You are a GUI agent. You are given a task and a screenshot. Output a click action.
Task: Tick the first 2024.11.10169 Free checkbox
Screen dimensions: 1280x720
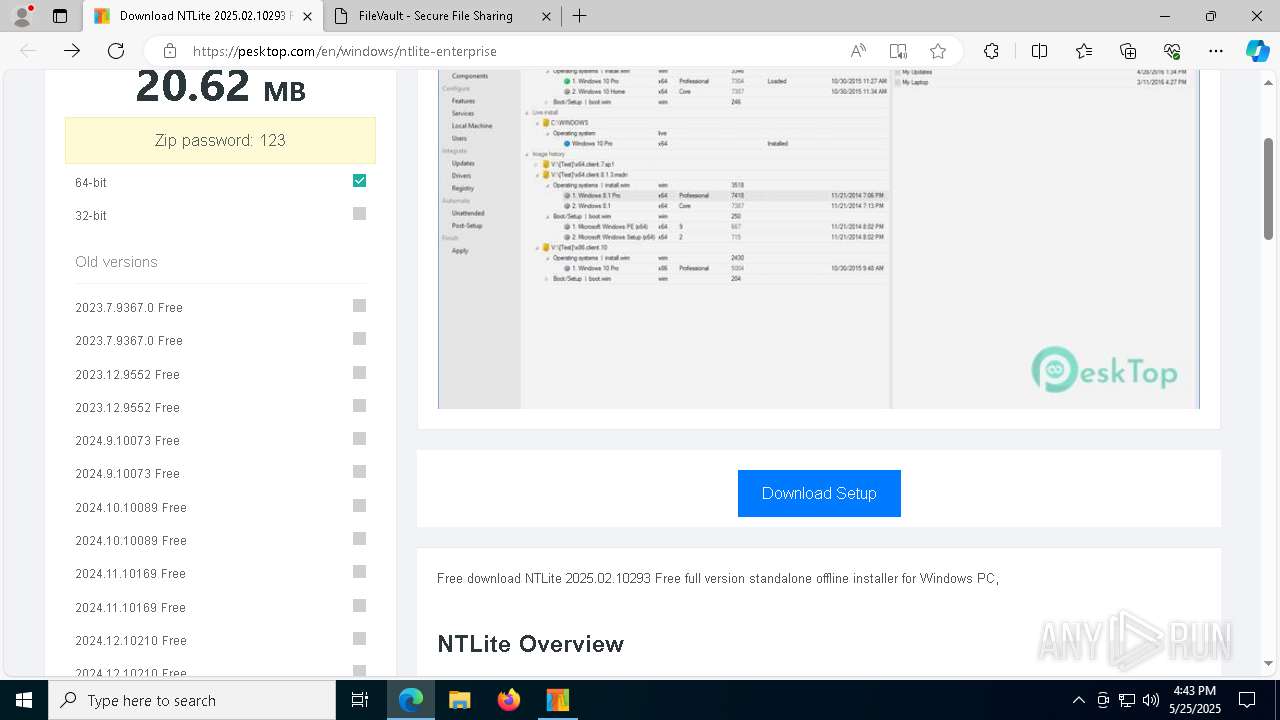click(x=360, y=572)
